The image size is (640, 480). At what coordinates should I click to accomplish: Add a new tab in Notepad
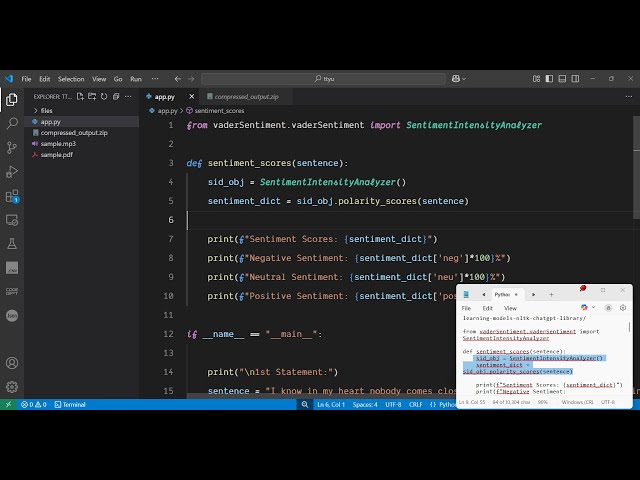pyautogui.click(x=551, y=294)
